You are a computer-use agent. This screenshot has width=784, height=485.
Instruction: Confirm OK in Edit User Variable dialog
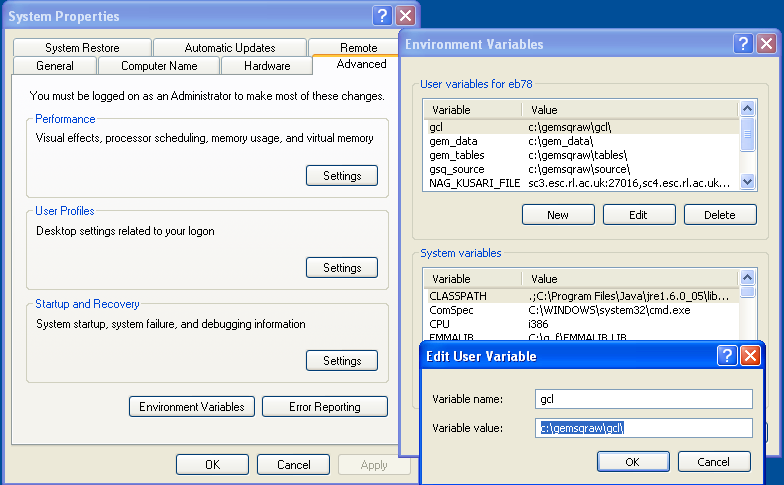pyautogui.click(x=633, y=462)
